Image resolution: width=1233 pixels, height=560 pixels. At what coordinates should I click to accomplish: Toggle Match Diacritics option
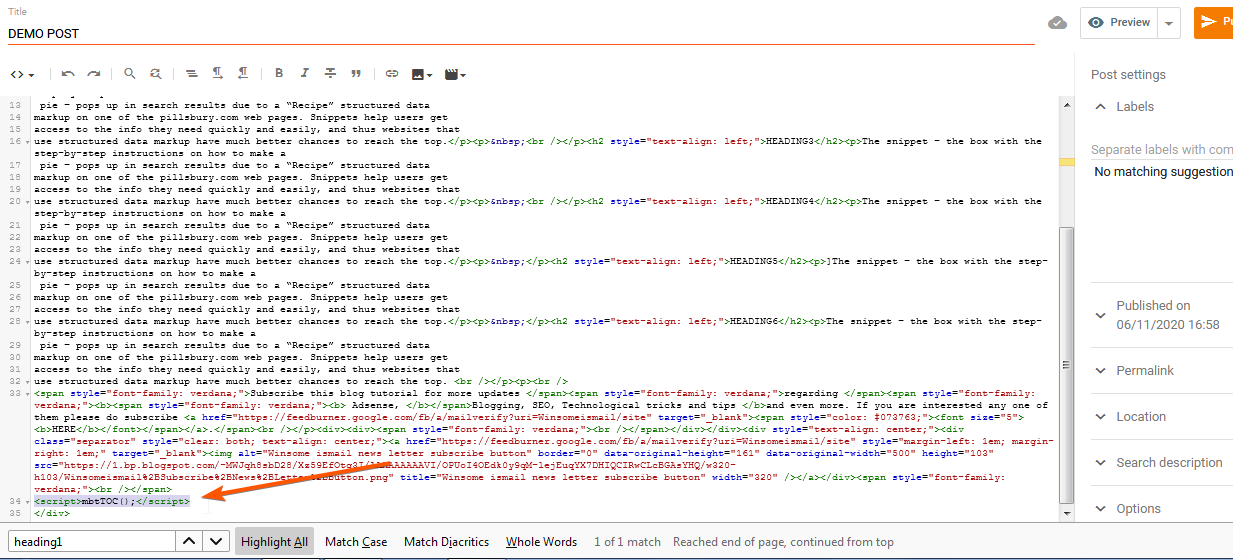446,542
